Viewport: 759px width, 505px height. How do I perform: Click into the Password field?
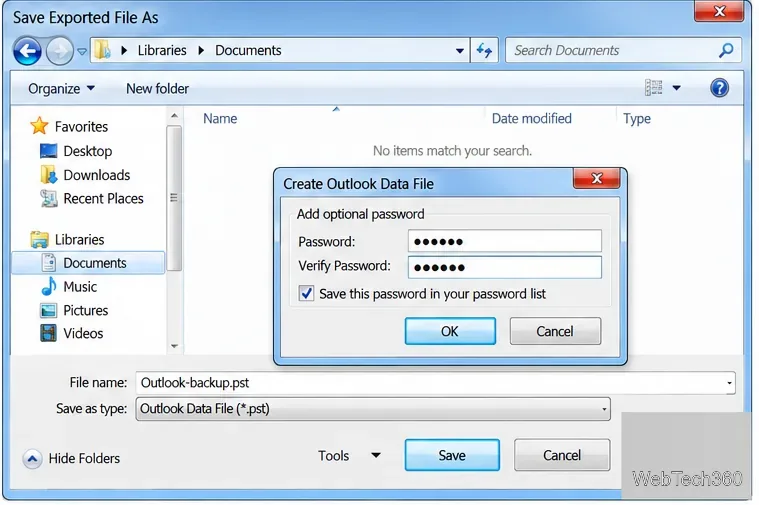pyautogui.click(x=505, y=241)
